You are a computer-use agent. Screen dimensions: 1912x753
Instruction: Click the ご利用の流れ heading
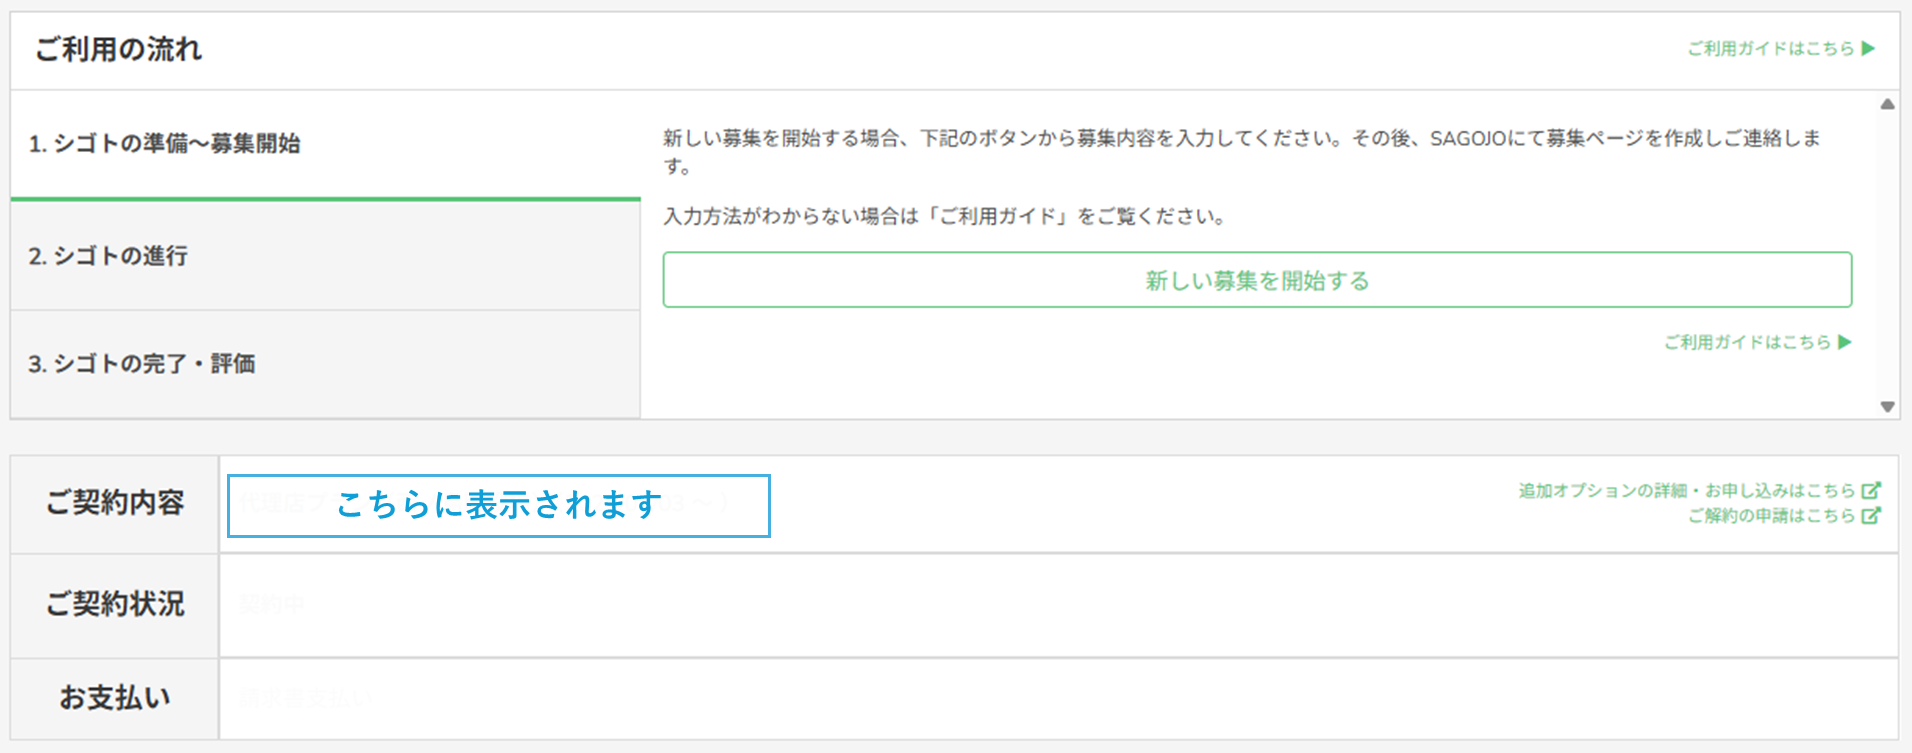pyautogui.click(x=118, y=49)
